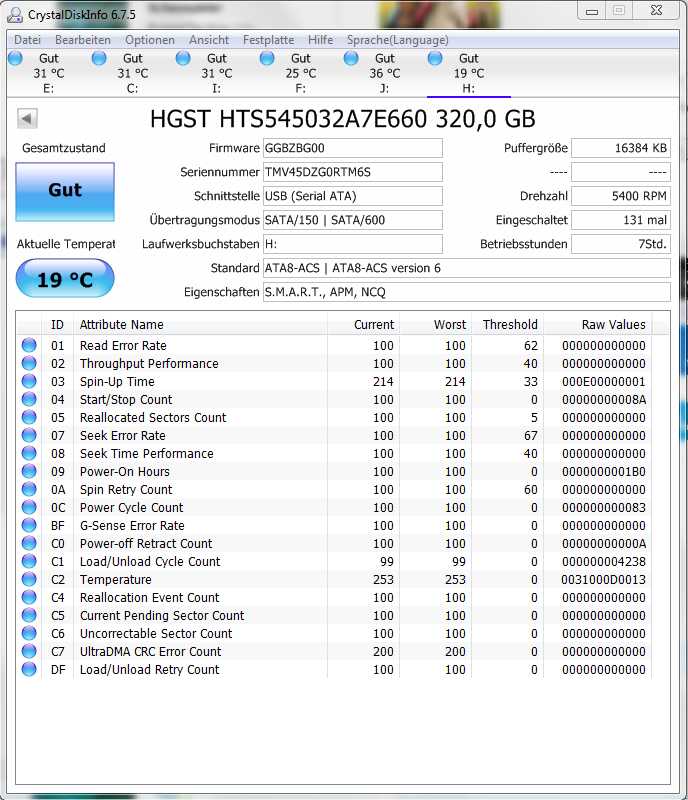Click the Übertragungsmodus field

click(x=353, y=220)
